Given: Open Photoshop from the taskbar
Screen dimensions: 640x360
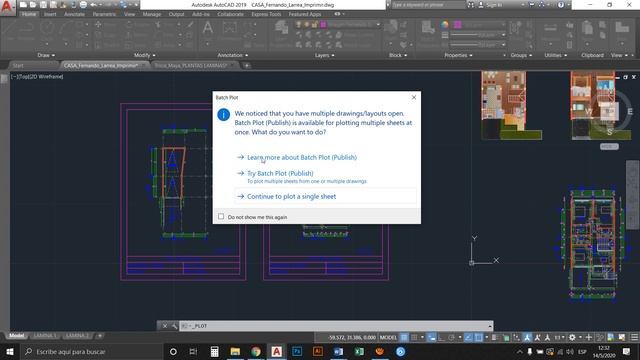Looking at the screenshot, I should point(297,351).
